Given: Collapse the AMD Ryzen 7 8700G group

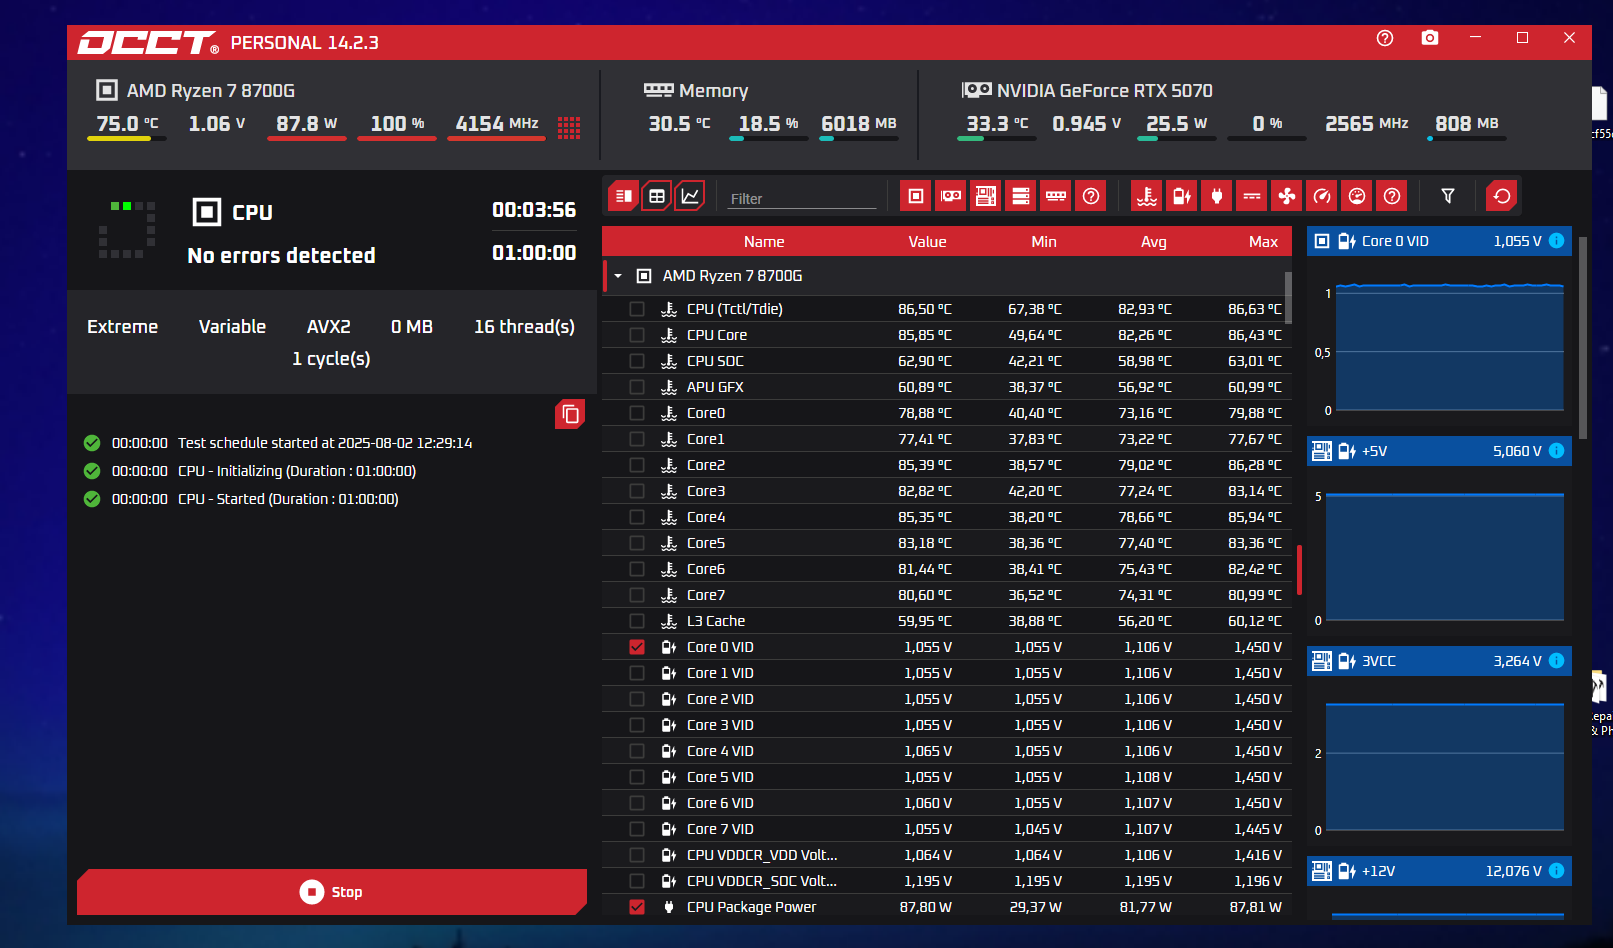Looking at the screenshot, I should [618, 276].
